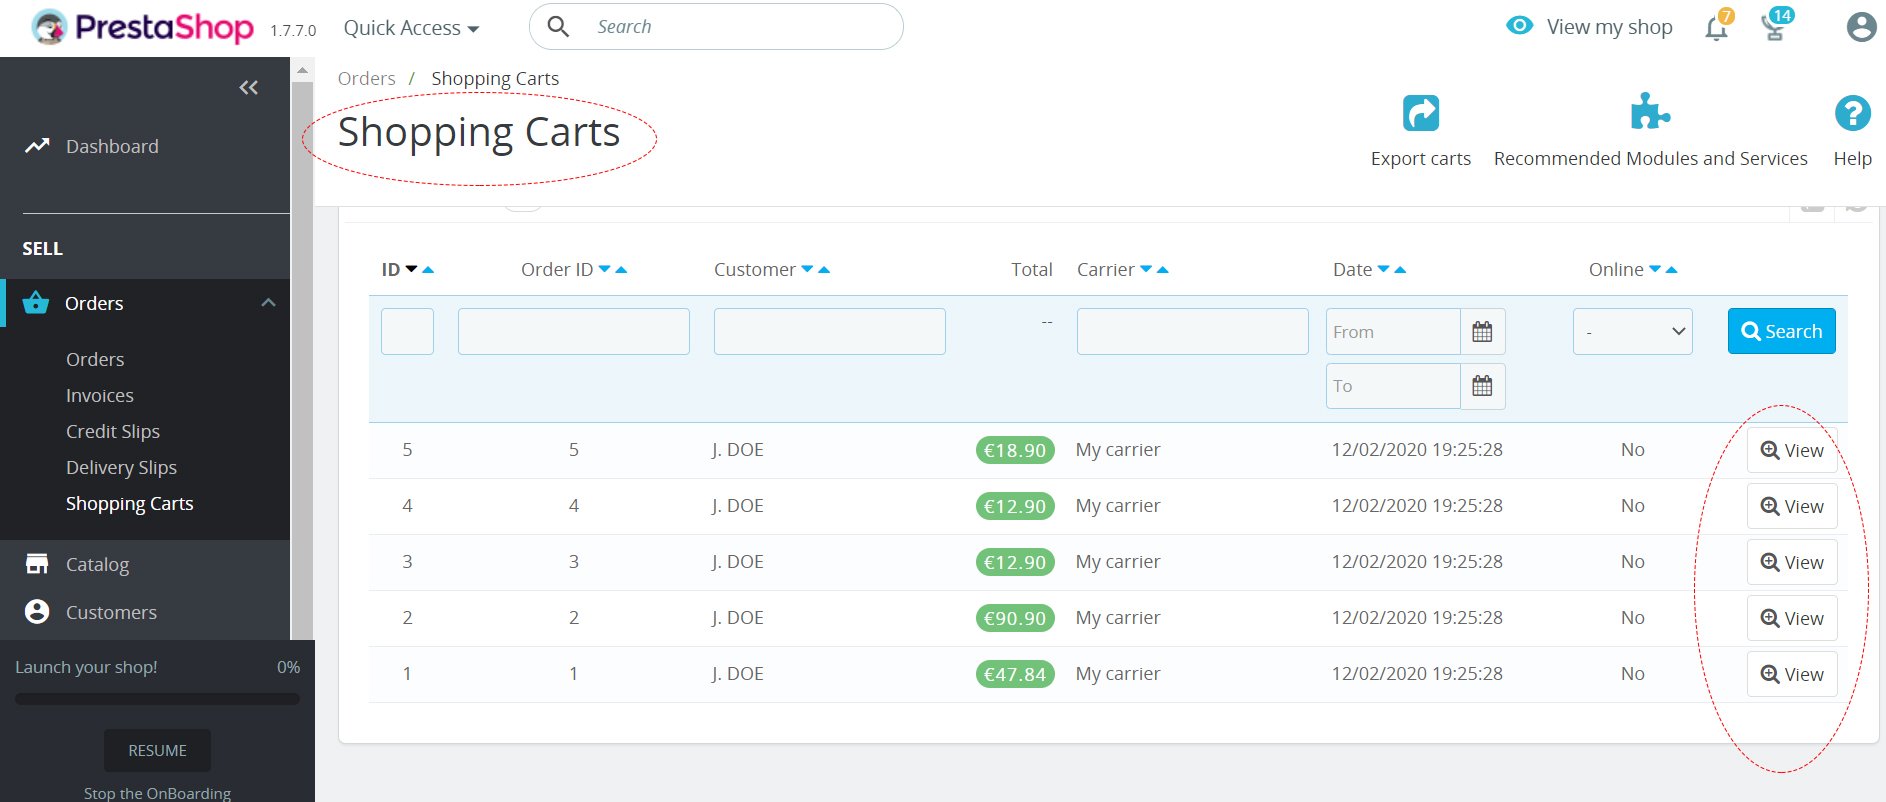Open the From date calendar picker
The image size is (1886, 802).
1482,332
